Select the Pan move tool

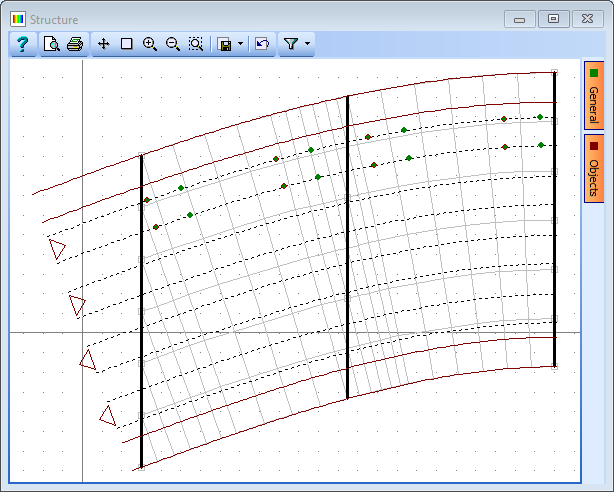(x=104, y=44)
